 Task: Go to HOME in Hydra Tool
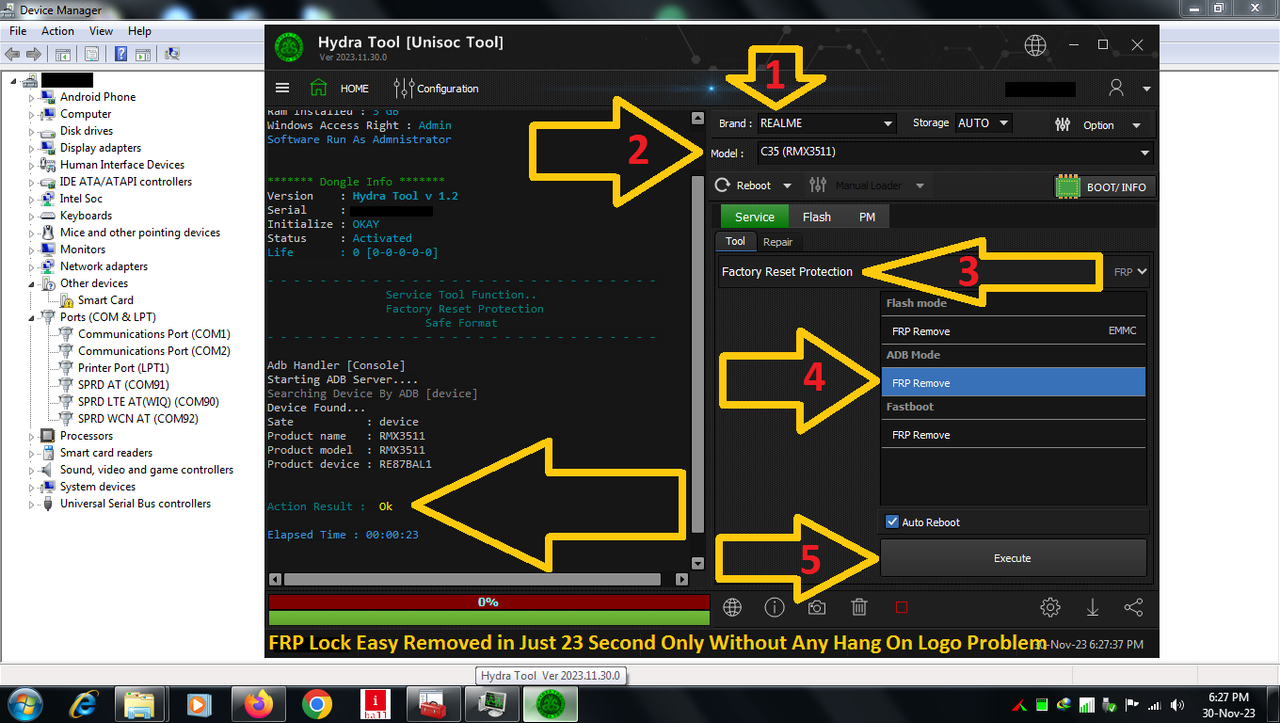point(339,88)
